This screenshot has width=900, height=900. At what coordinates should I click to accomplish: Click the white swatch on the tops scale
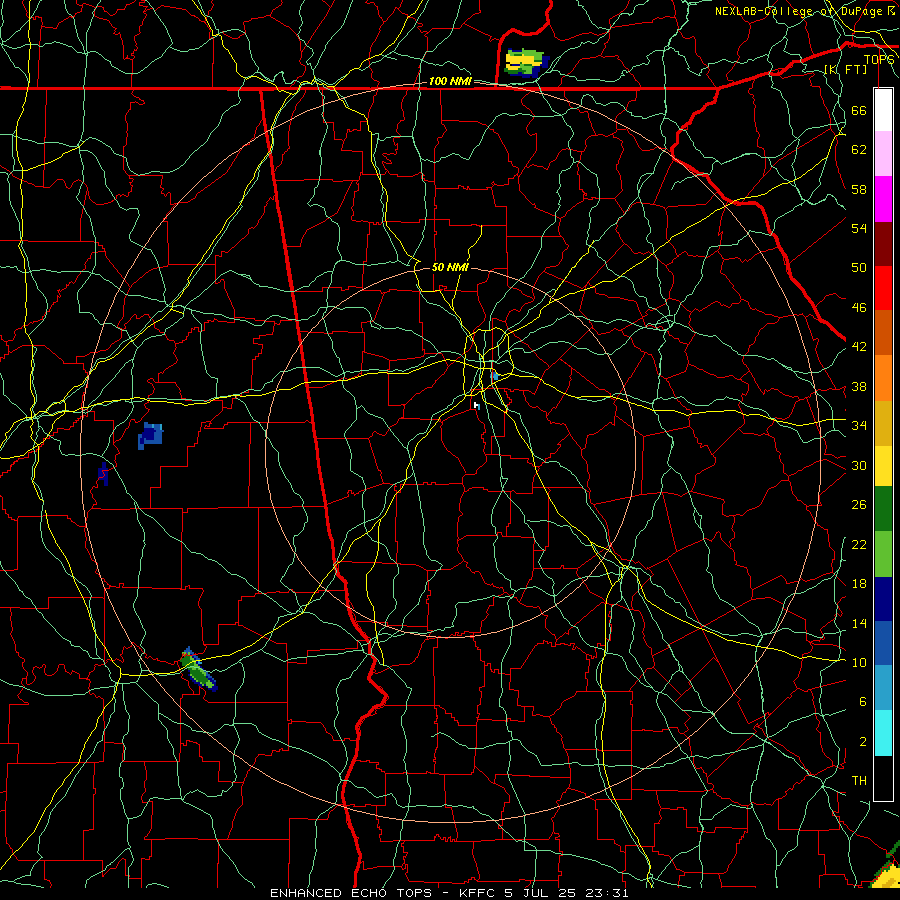click(x=883, y=110)
